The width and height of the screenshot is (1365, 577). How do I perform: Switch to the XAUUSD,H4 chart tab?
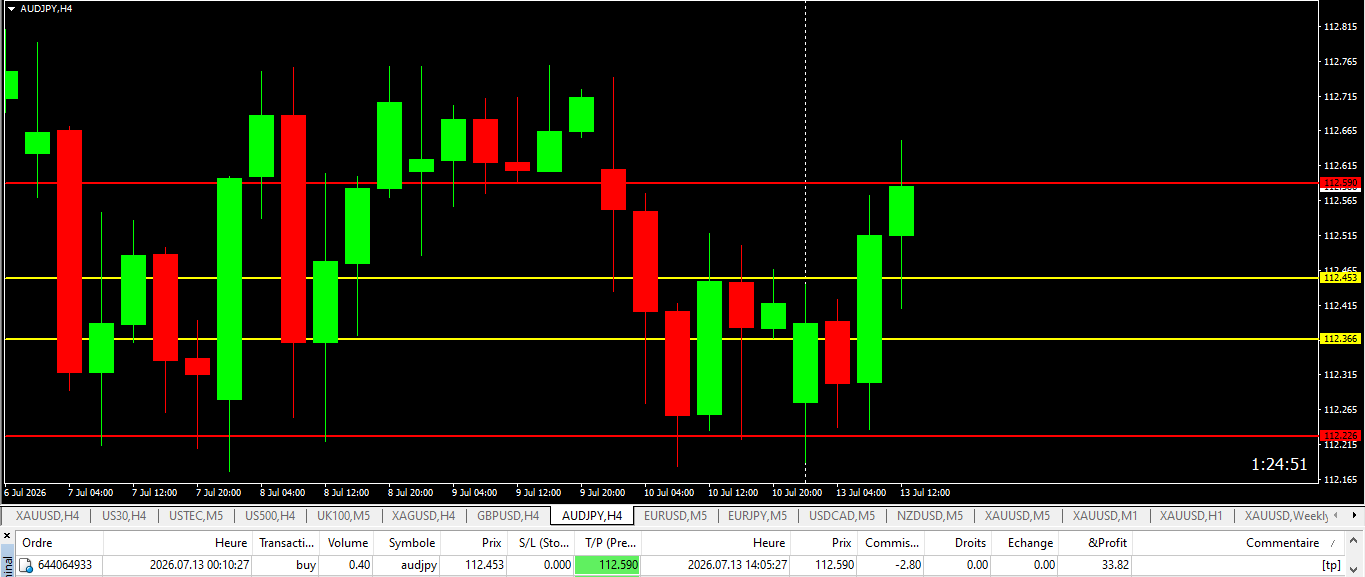pos(47,516)
